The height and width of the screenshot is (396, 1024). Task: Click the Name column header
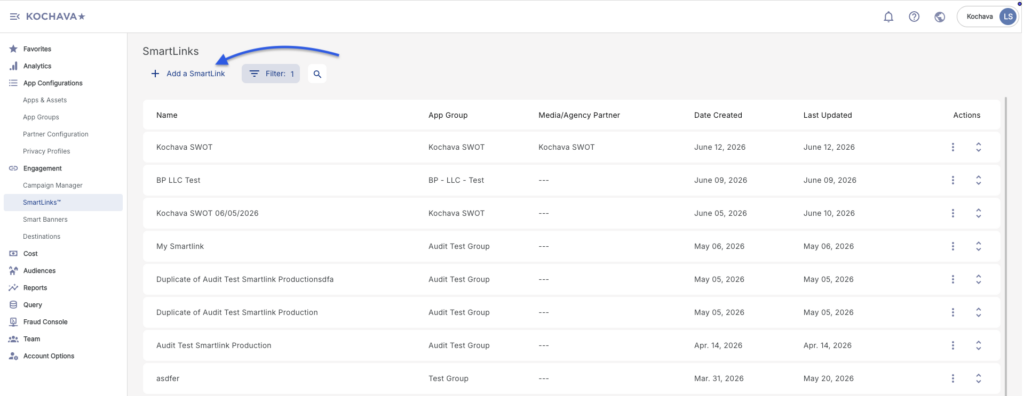167,115
